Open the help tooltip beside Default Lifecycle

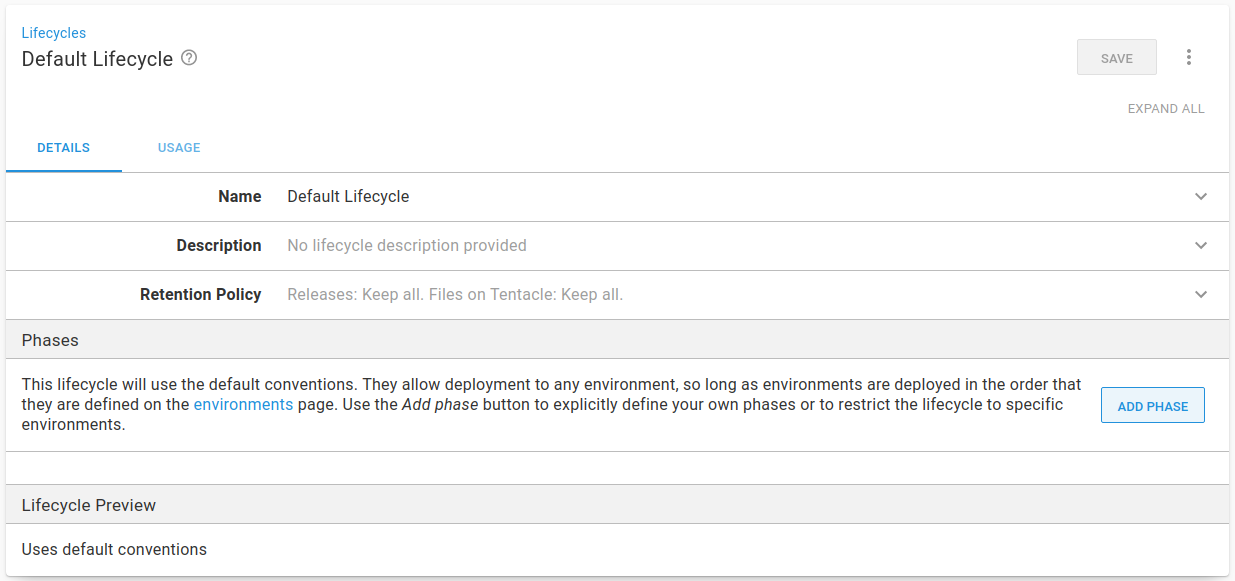188,58
